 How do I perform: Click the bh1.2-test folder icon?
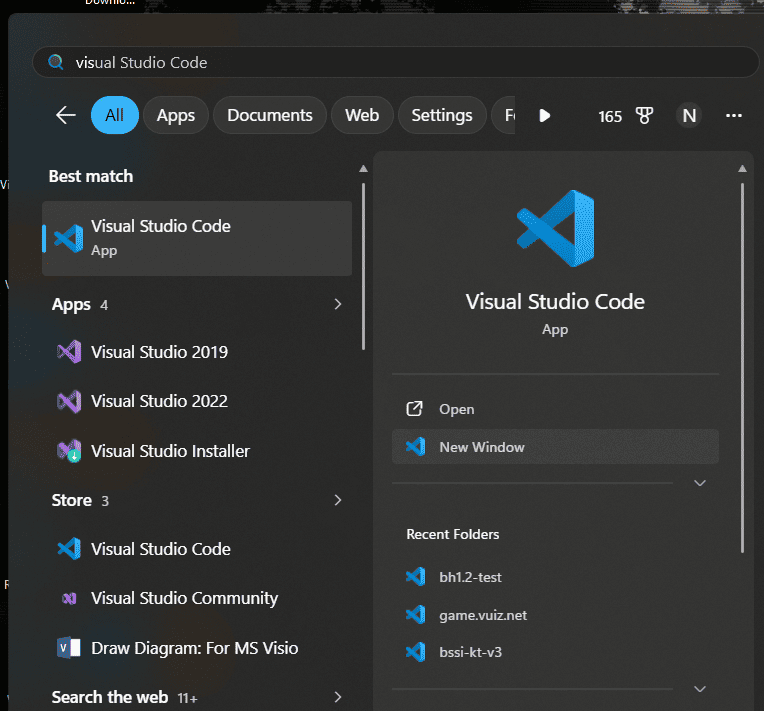[416, 577]
